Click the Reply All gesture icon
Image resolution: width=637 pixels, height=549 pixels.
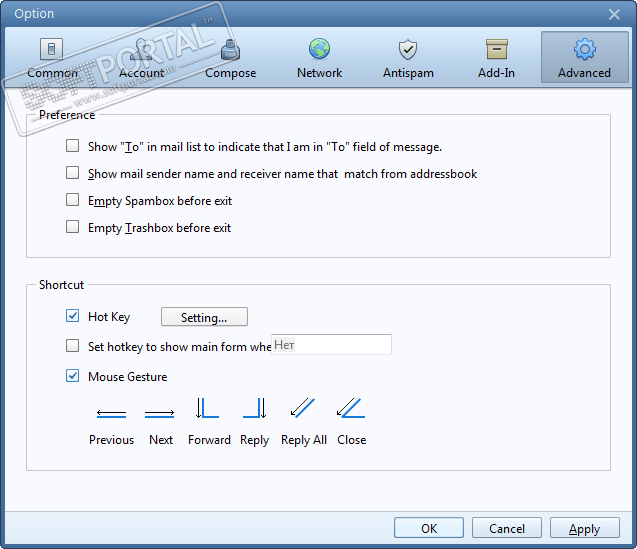[303, 408]
